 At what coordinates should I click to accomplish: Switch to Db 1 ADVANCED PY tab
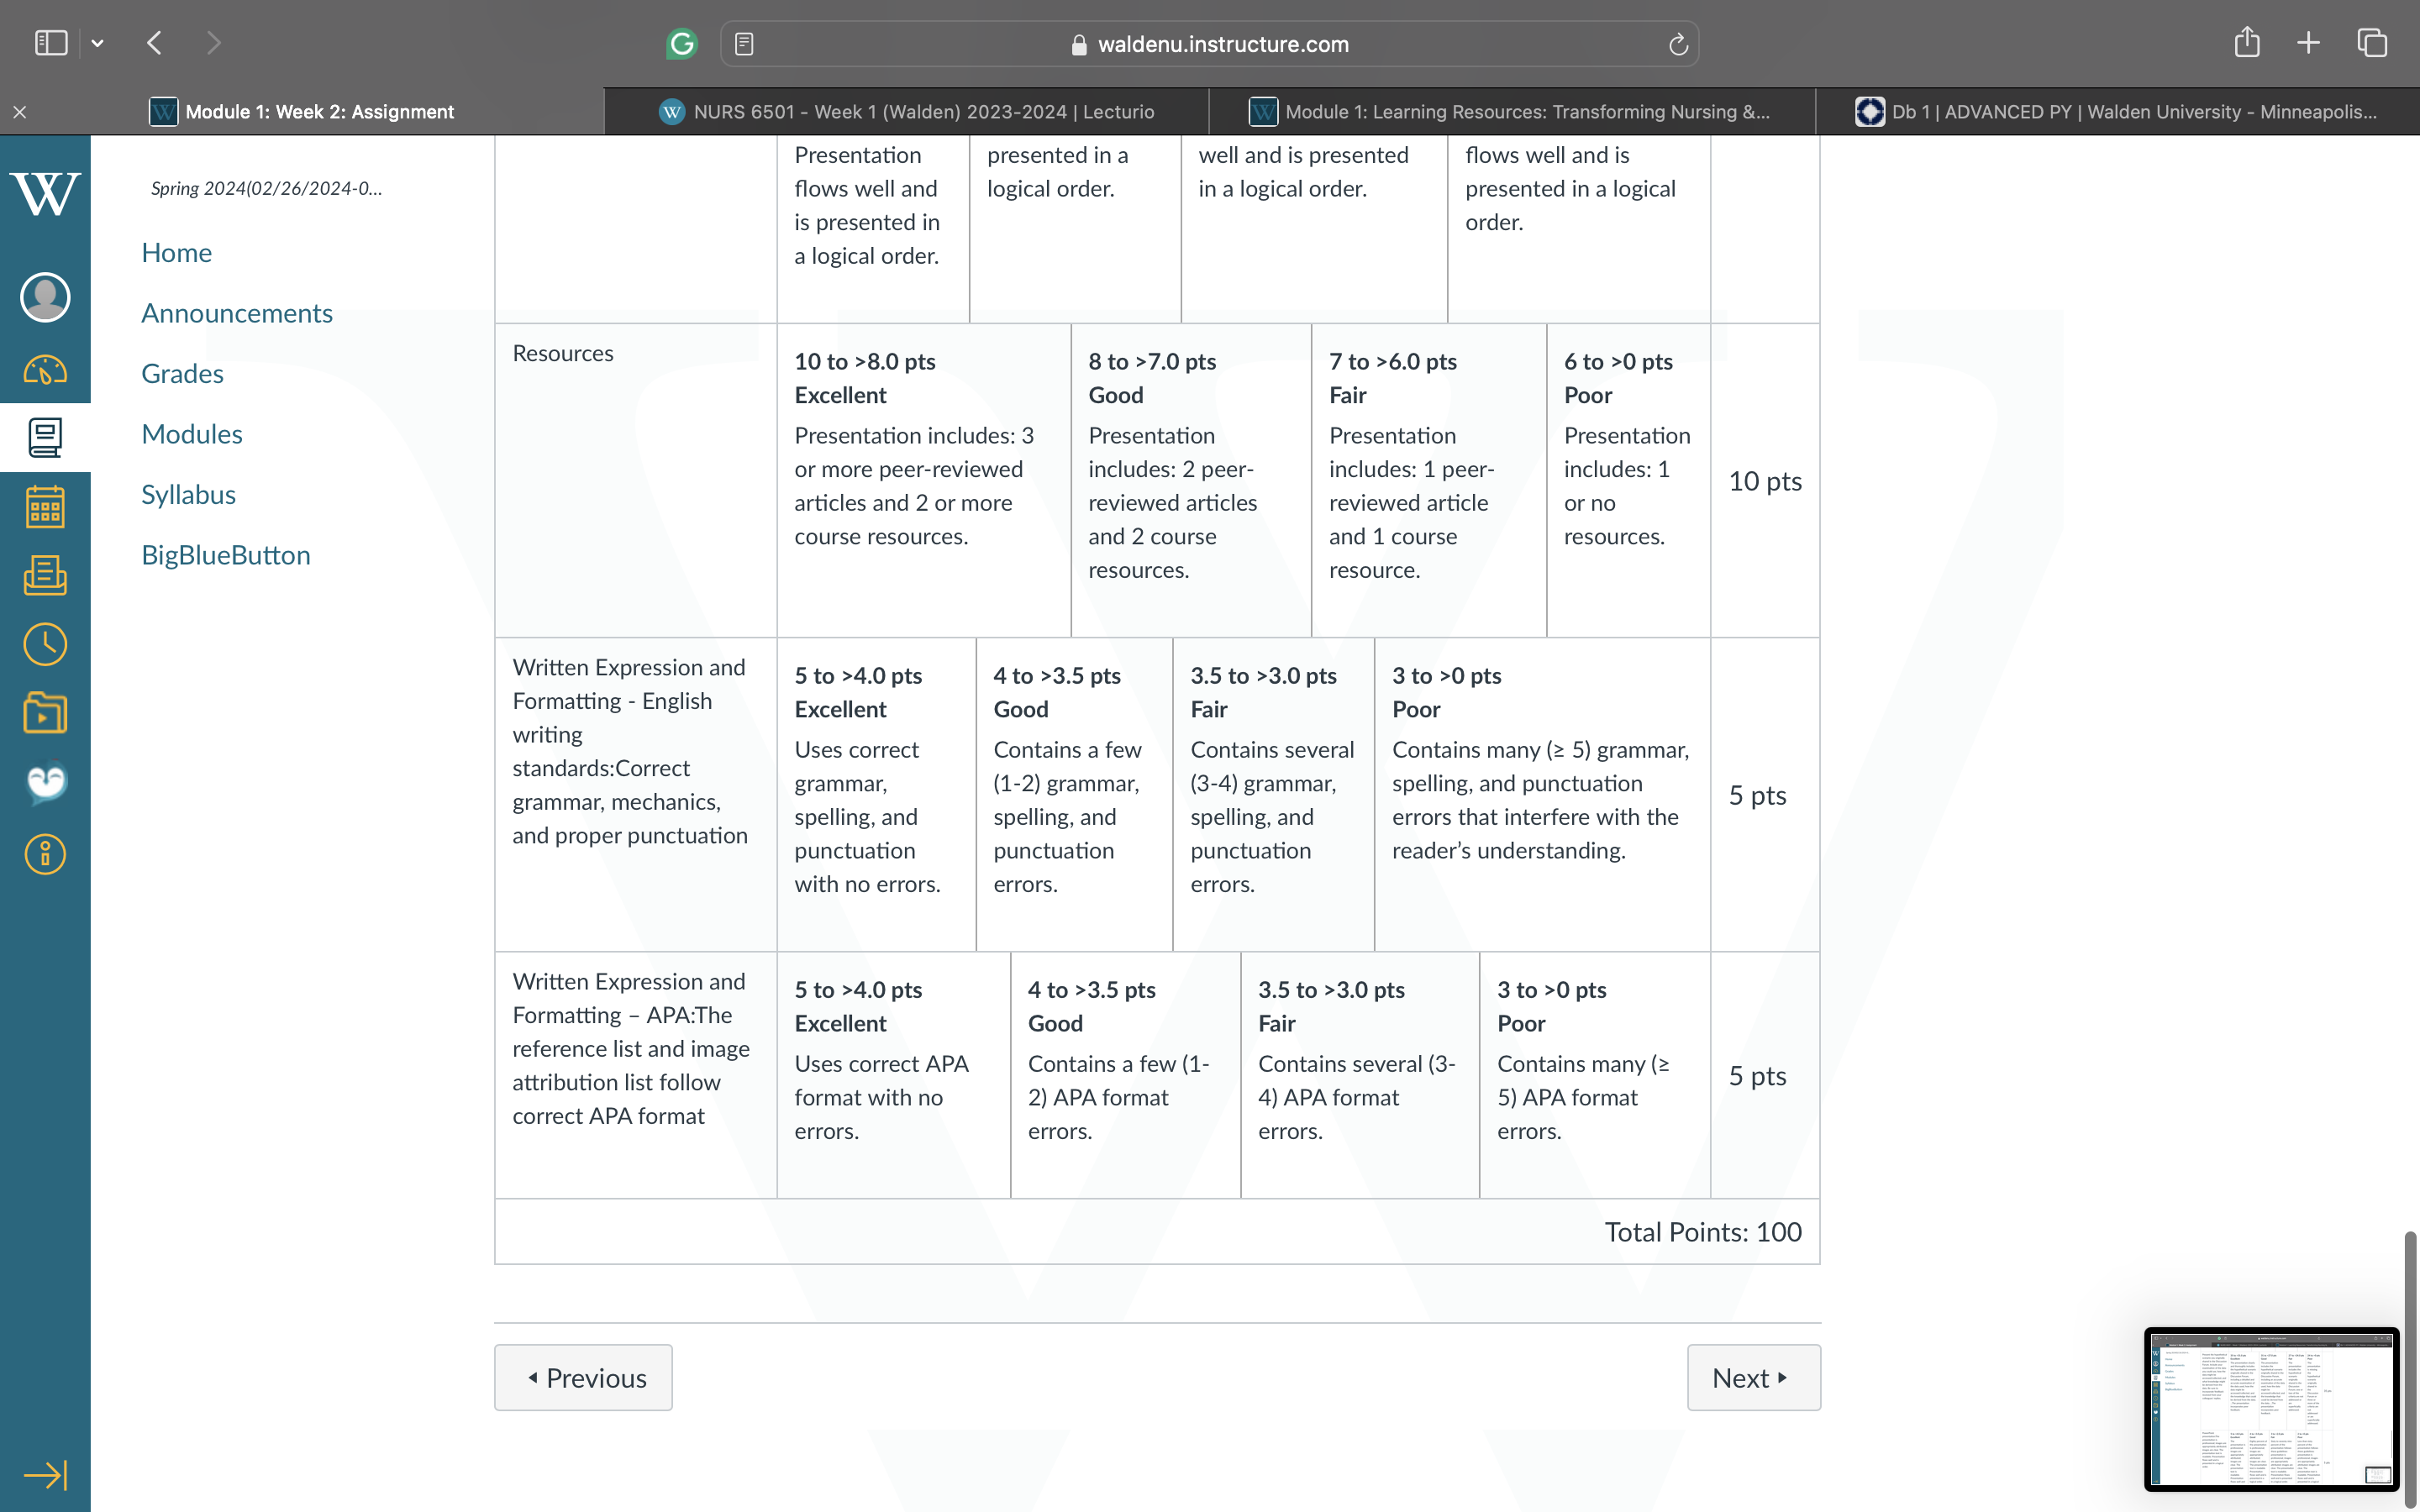pos(2116,111)
